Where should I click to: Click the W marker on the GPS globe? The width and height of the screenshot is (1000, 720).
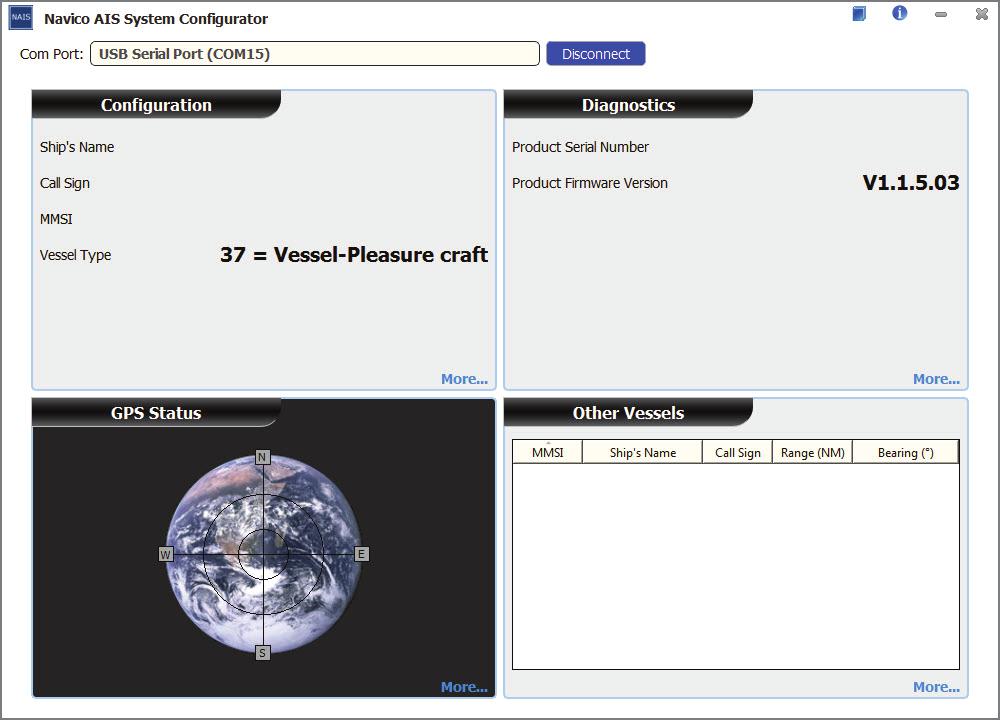[x=165, y=554]
